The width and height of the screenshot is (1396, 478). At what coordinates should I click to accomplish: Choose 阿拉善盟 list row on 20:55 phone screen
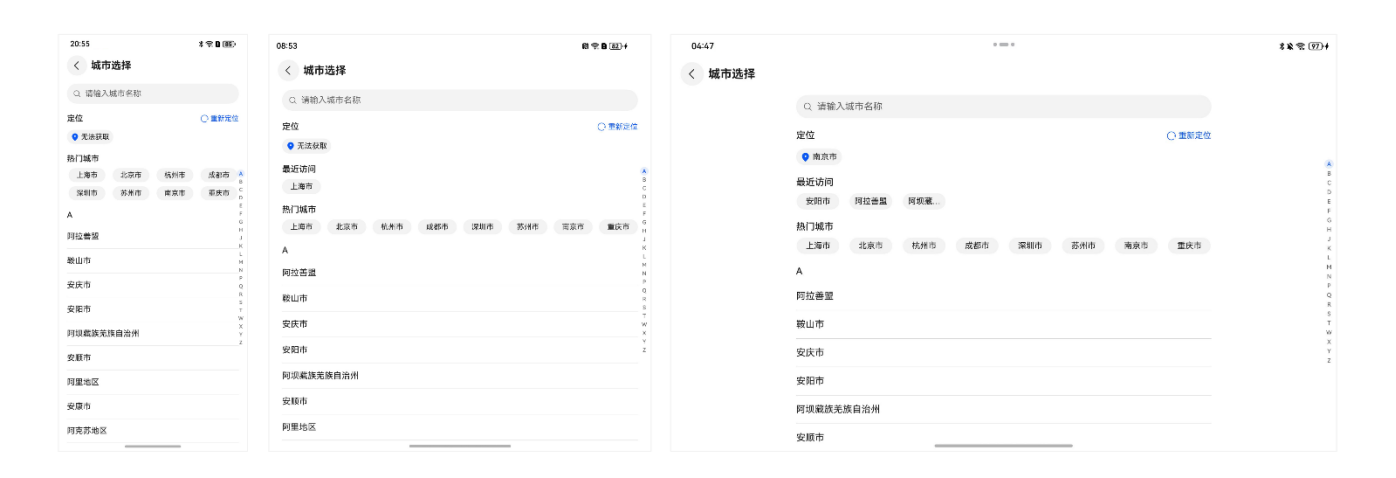tap(153, 236)
